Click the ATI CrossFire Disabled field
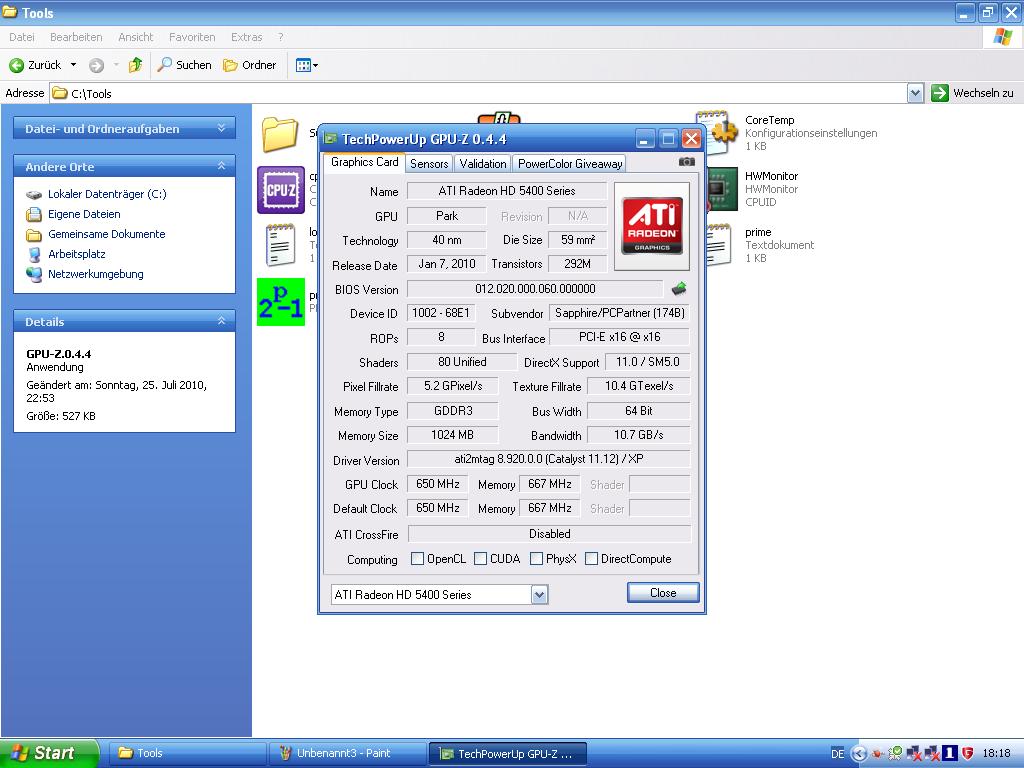Viewport: 1024px width, 768px height. (549, 534)
